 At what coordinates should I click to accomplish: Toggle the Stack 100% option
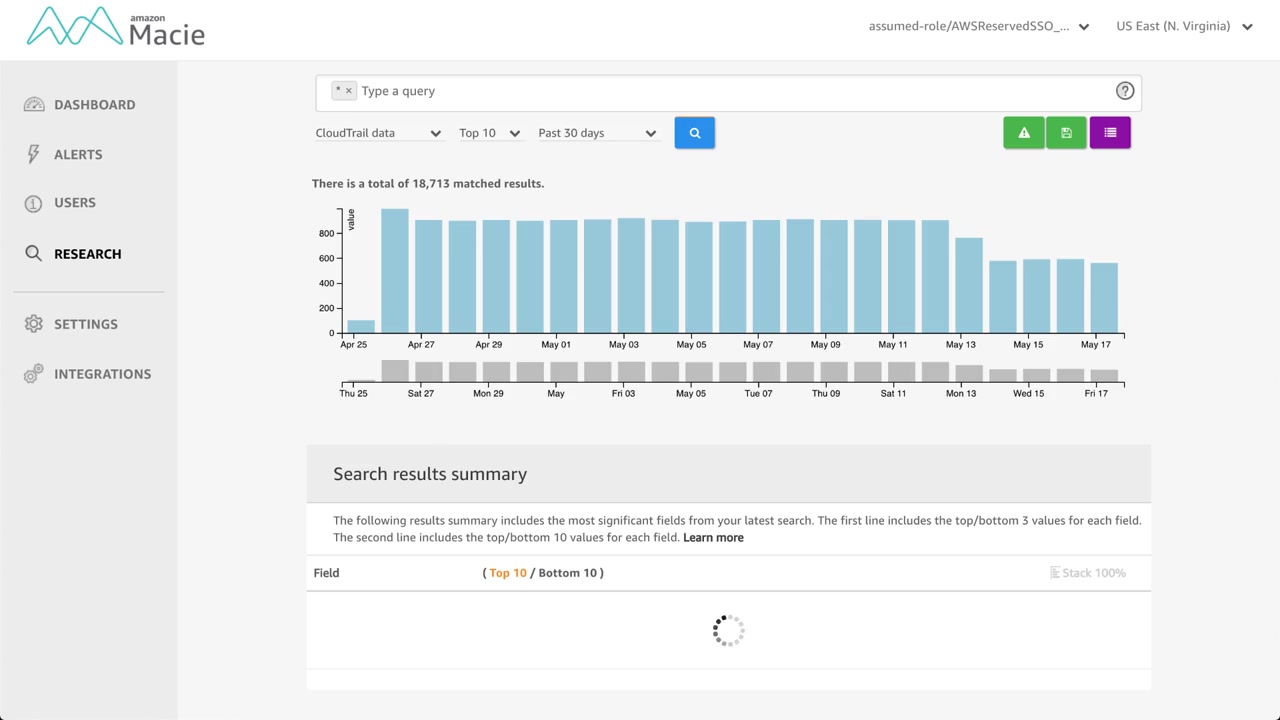pos(1088,573)
